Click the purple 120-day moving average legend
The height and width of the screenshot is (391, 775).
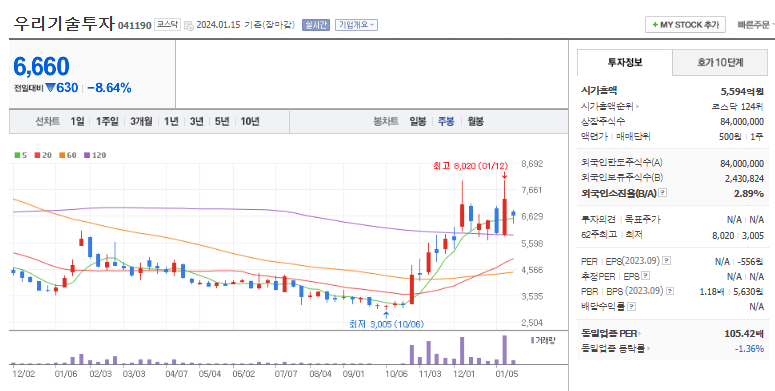coord(95,155)
